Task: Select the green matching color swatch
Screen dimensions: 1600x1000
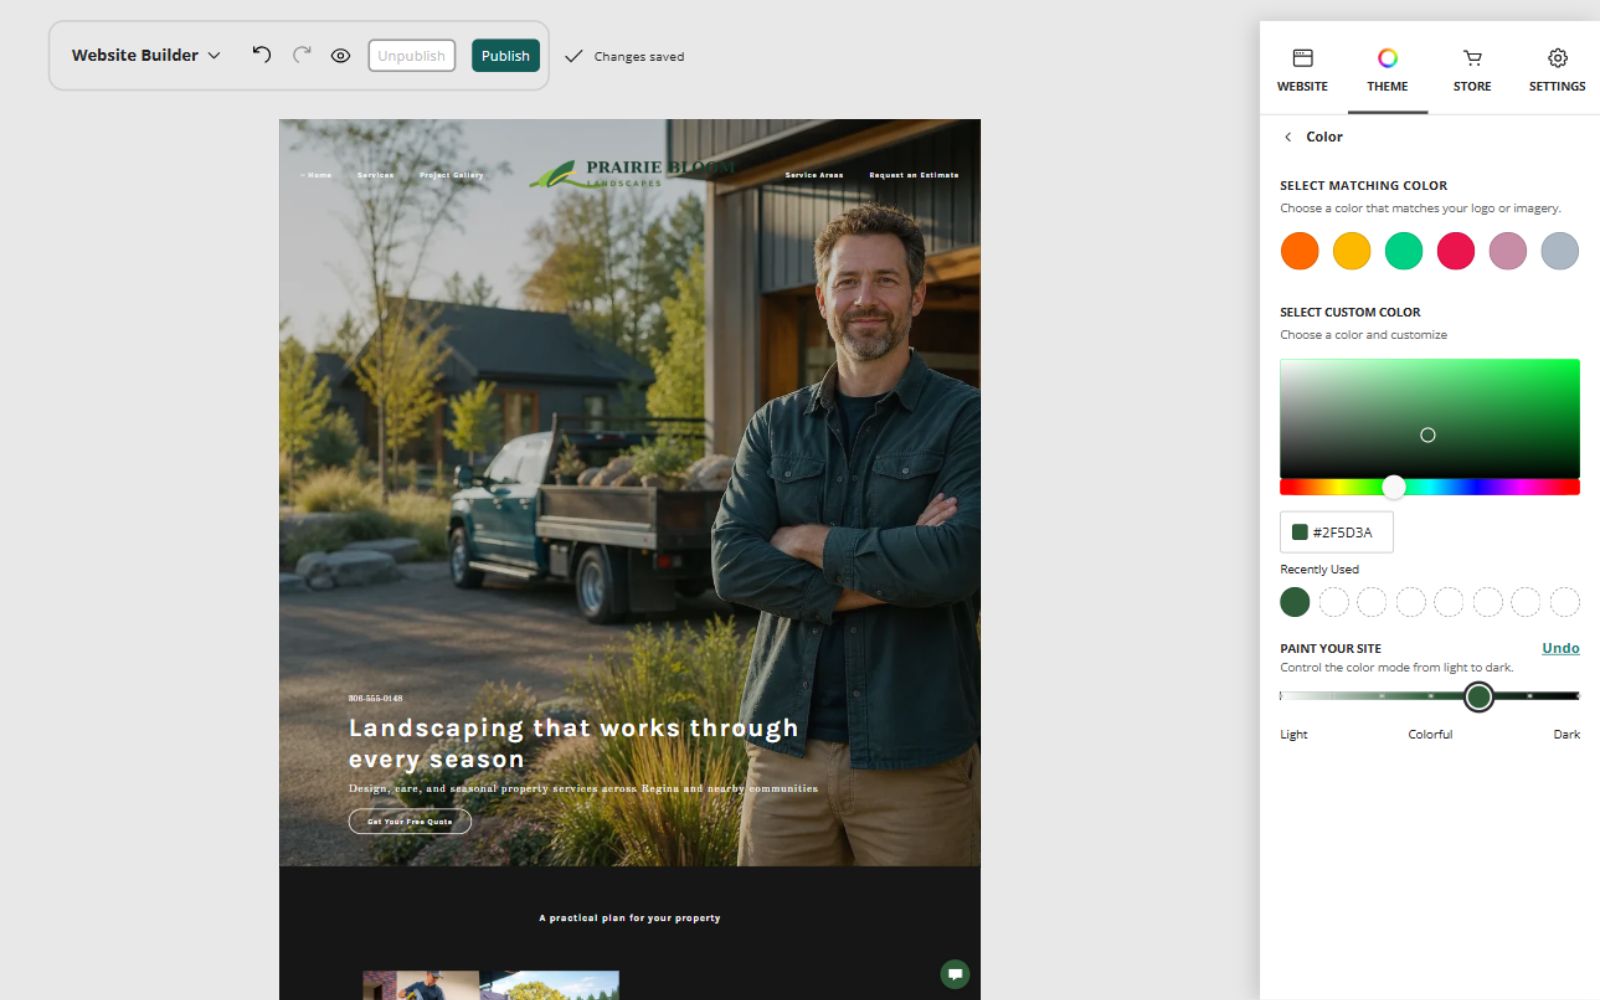Action: tap(1404, 251)
